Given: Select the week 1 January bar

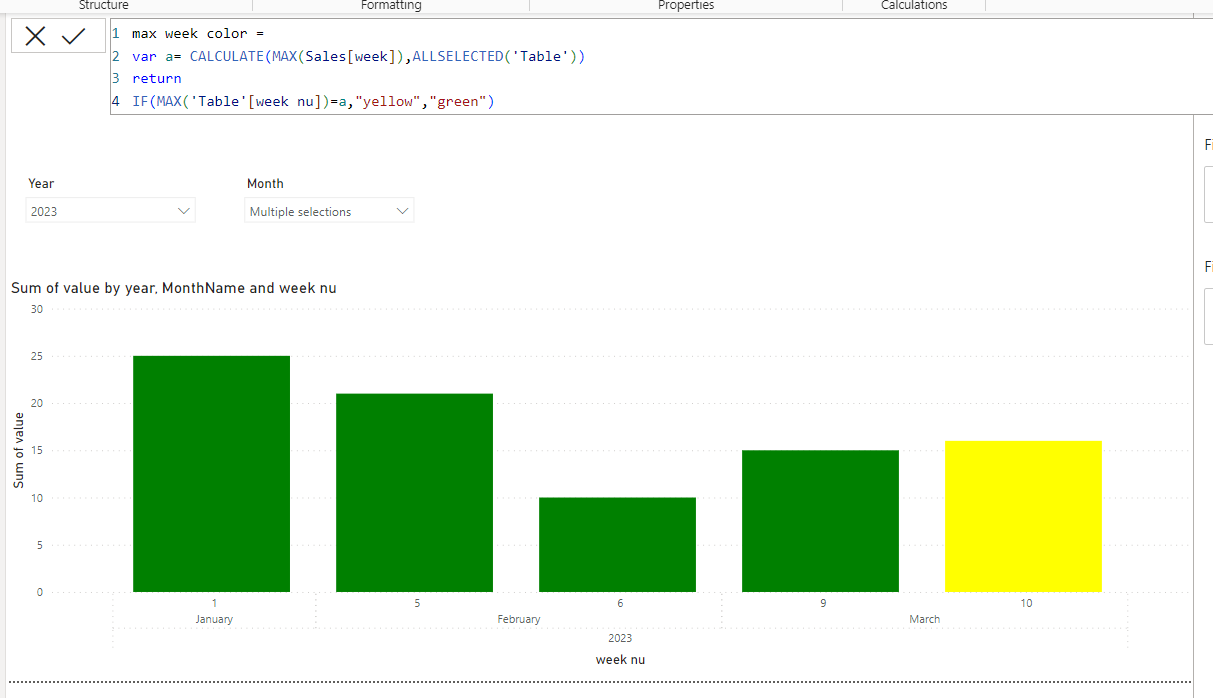Looking at the screenshot, I should click(x=211, y=474).
